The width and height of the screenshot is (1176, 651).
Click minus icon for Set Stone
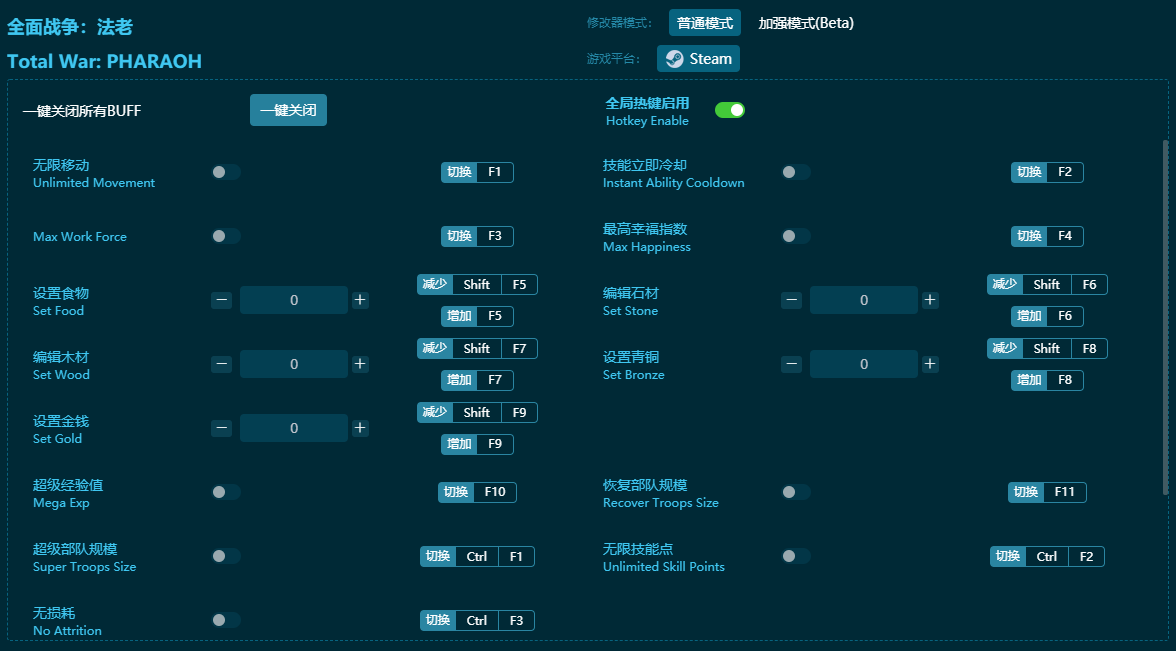coord(791,300)
